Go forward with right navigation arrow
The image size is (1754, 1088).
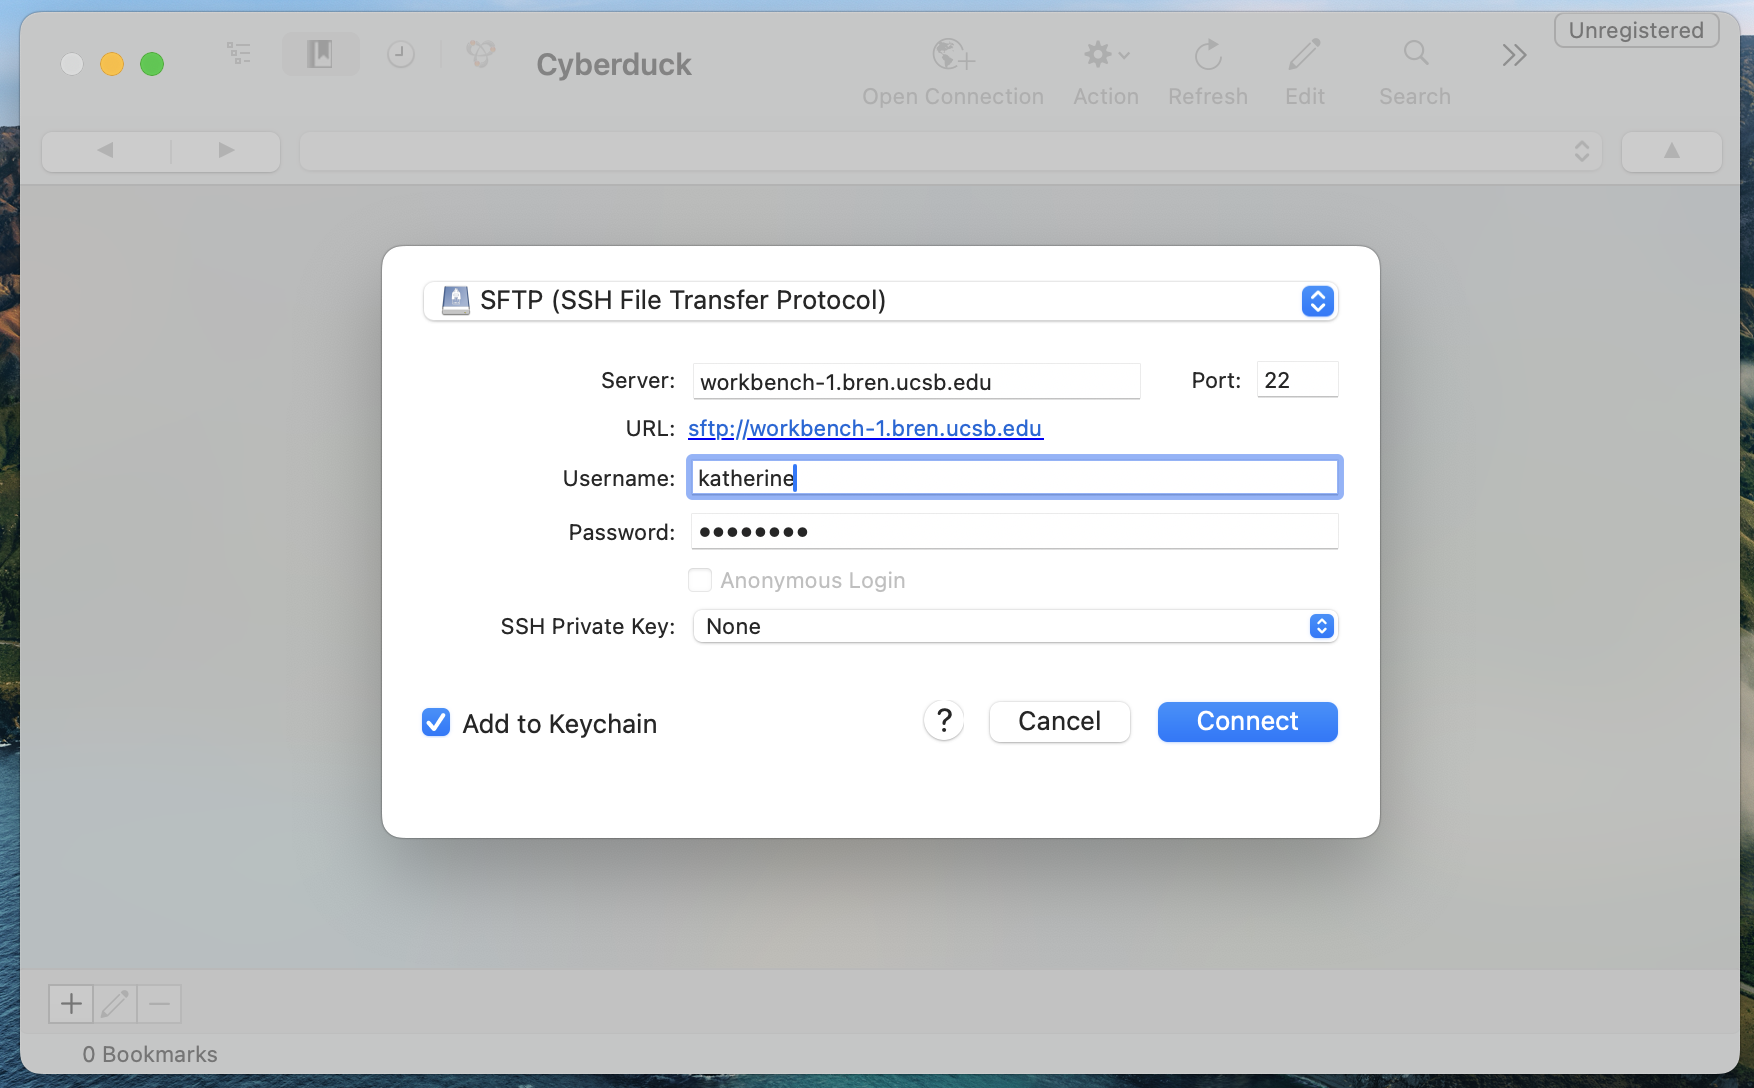click(226, 151)
